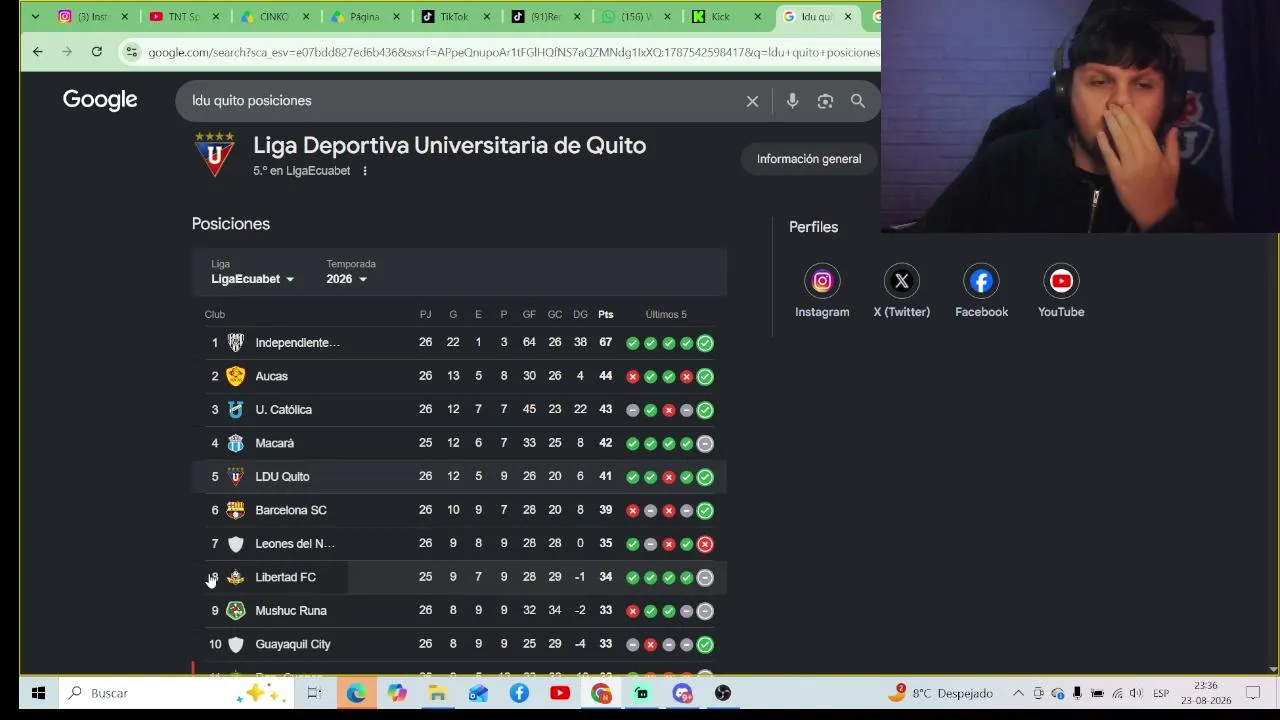Open Google Lens image search
The image size is (1280, 720).
click(x=825, y=101)
